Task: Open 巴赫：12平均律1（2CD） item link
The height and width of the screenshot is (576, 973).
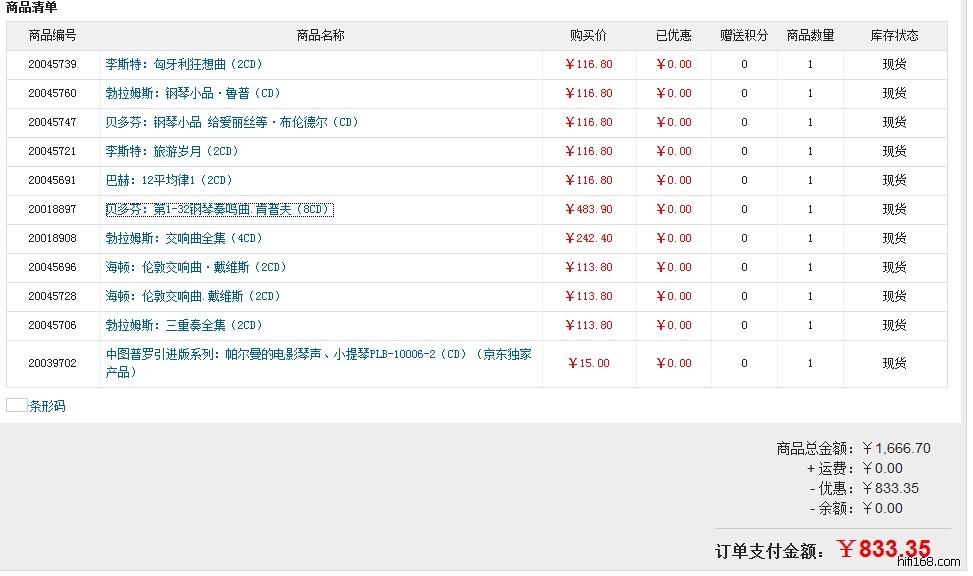Action: [x=169, y=180]
